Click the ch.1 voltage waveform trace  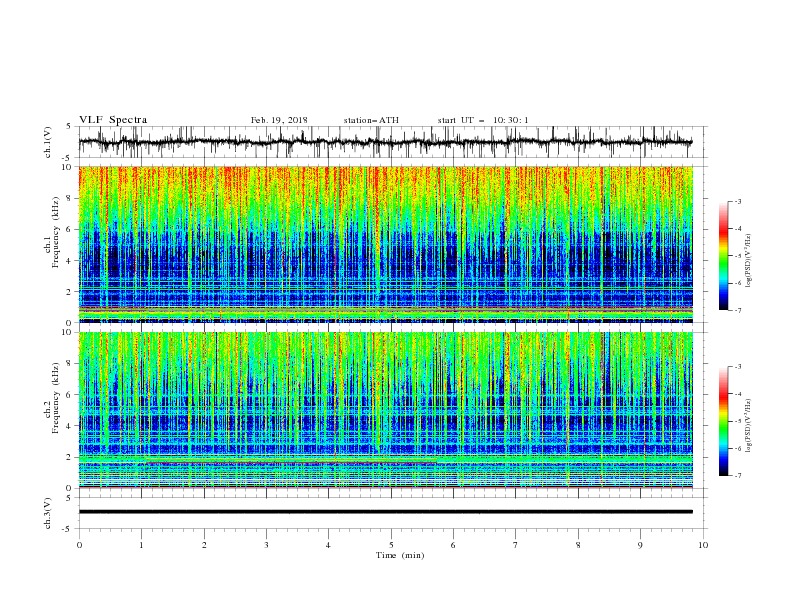tap(385, 142)
